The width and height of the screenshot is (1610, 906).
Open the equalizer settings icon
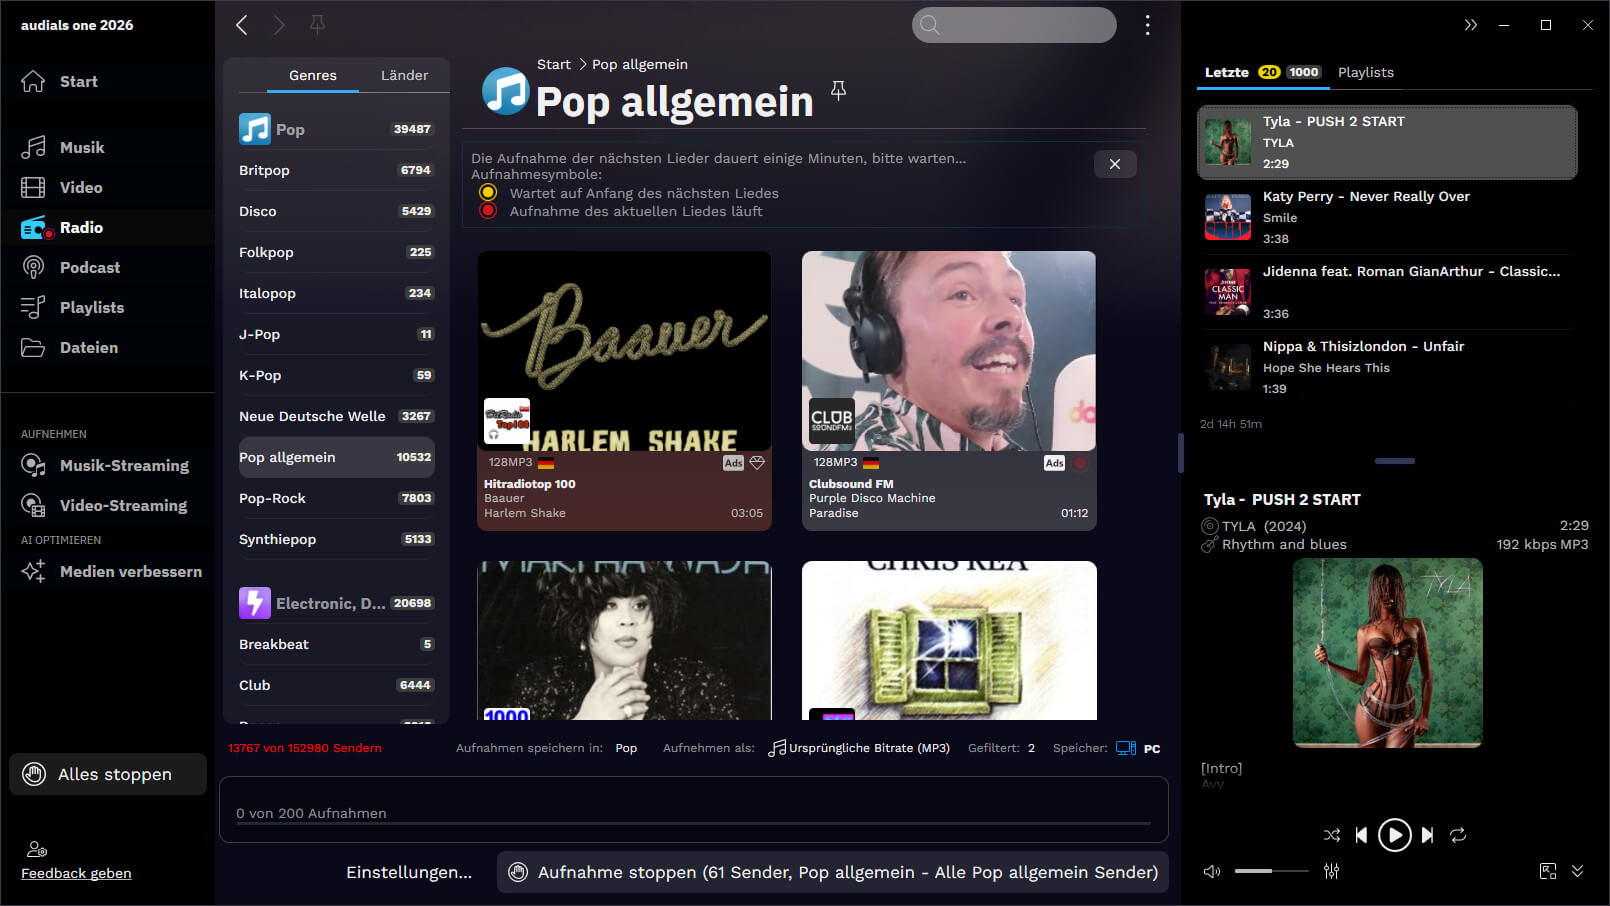pos(1331,871)
